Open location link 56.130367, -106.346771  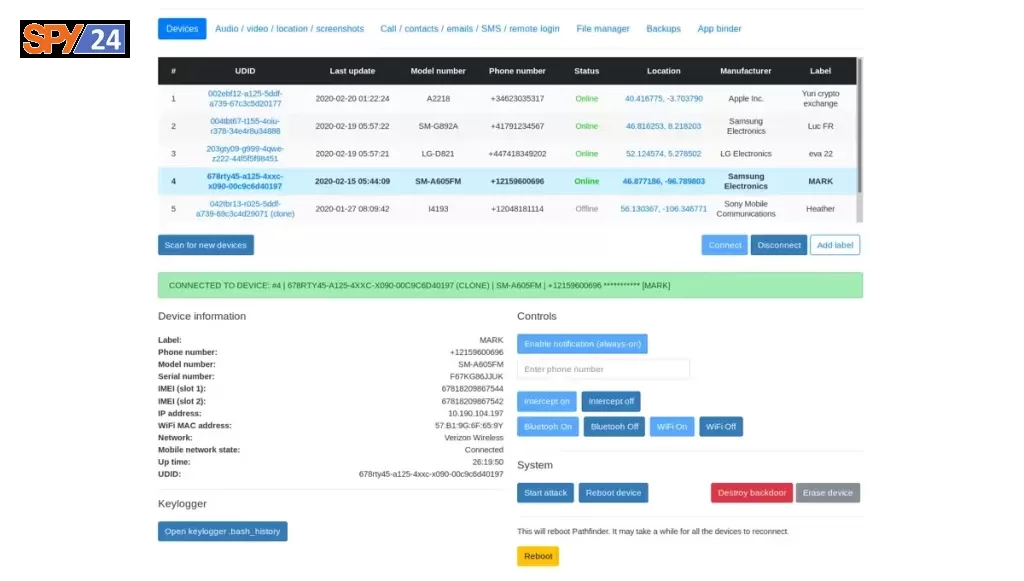[664, 208]
